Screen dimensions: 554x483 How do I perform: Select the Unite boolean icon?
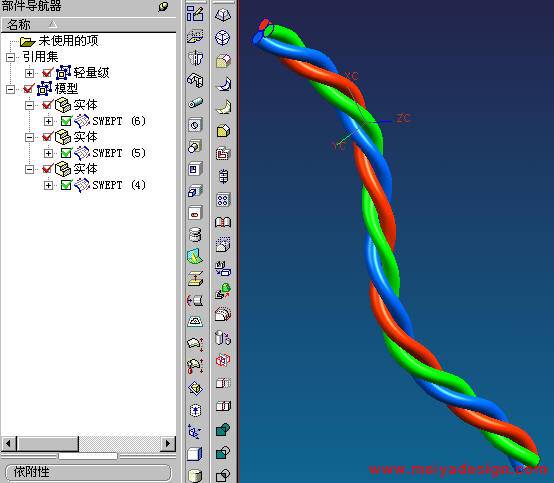click(223, 430)
